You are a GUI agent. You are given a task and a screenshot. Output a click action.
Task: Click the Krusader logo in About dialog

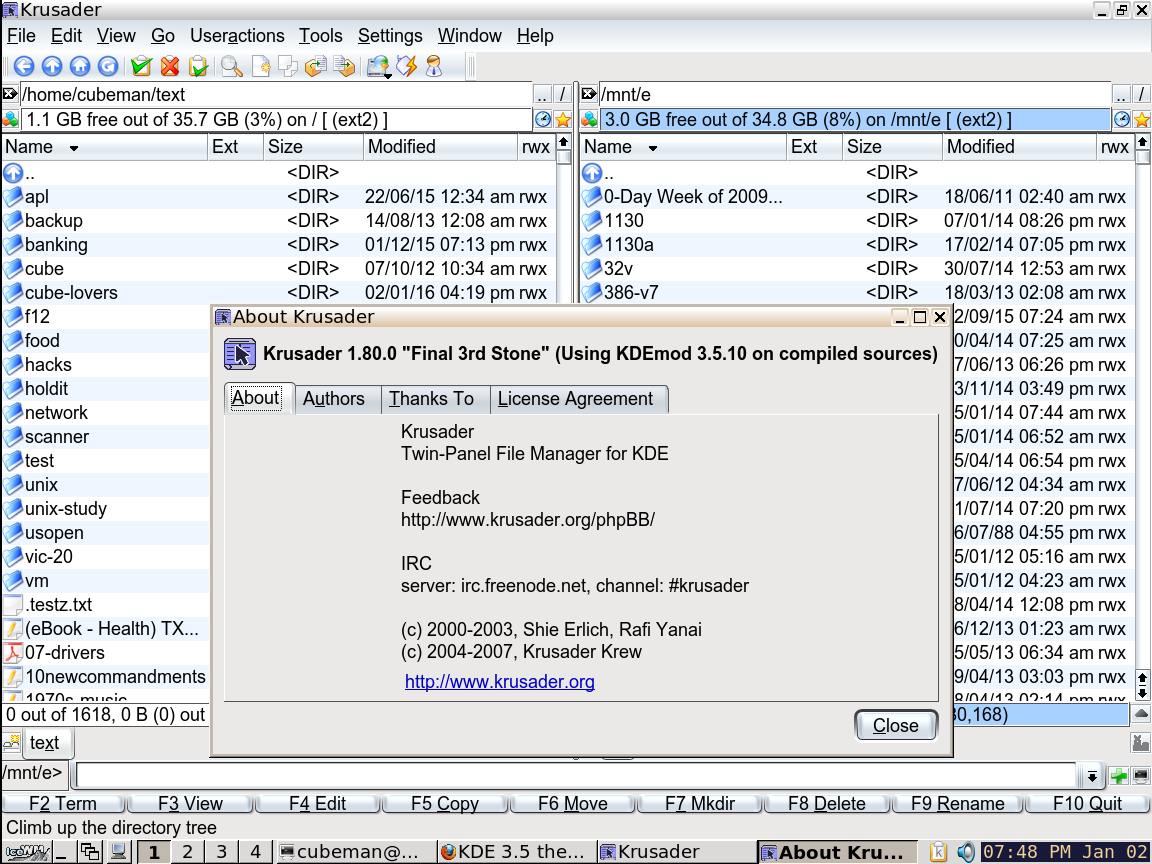(x=240, y=354)
